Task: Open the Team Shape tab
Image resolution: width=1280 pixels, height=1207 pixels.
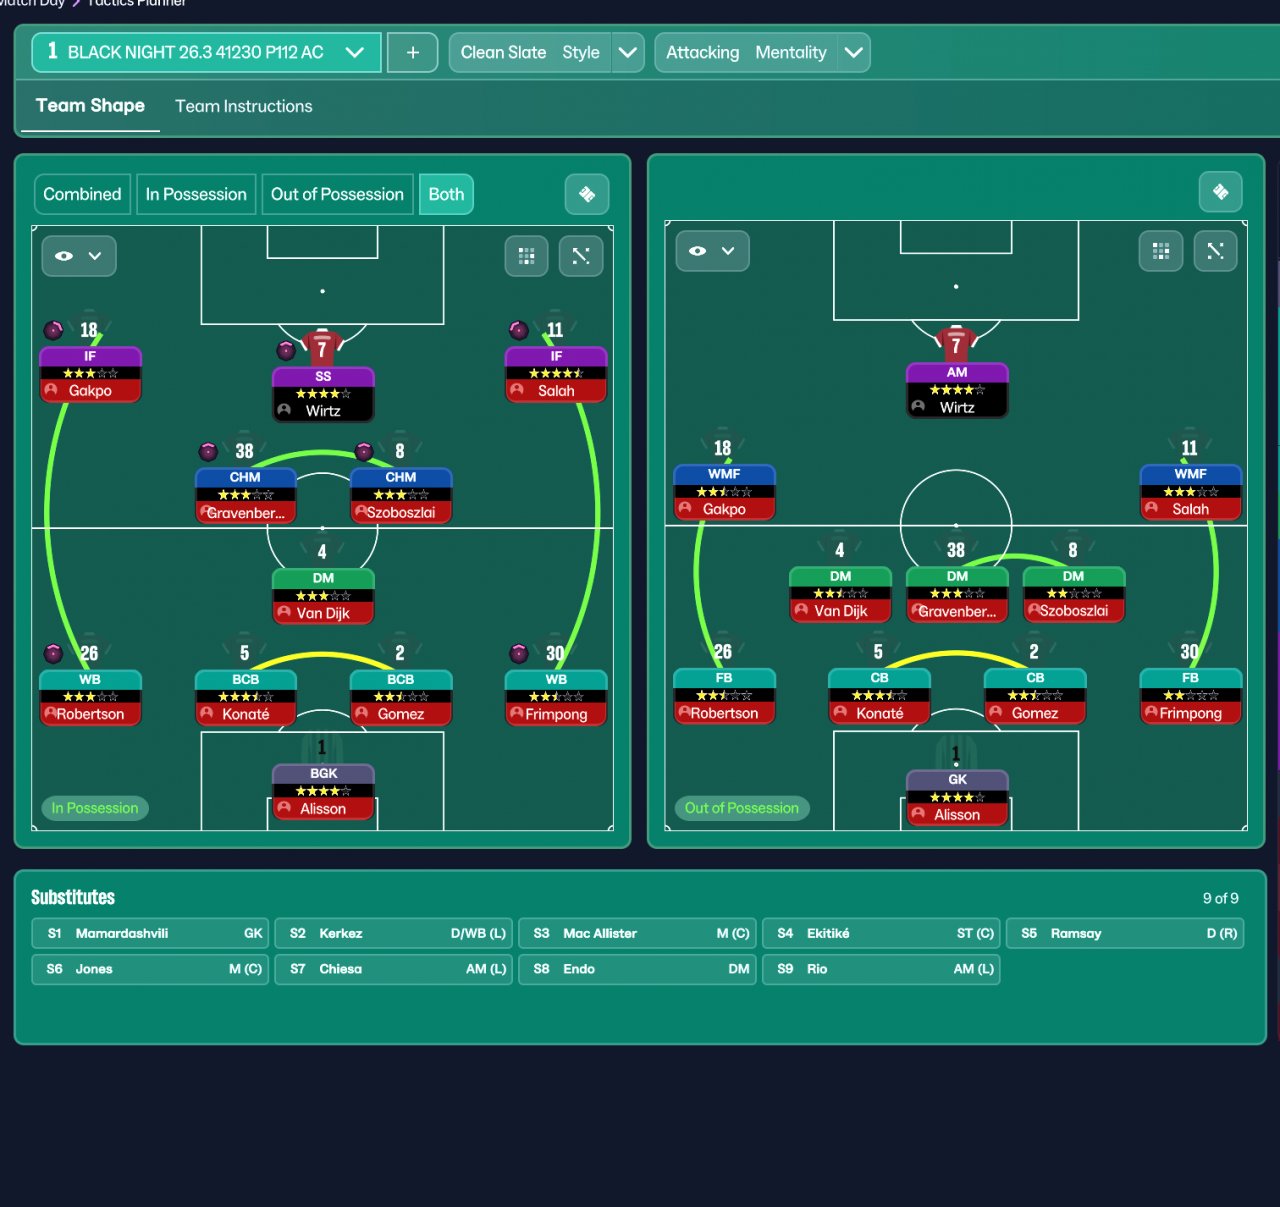Action: click(x=90, y=106)
